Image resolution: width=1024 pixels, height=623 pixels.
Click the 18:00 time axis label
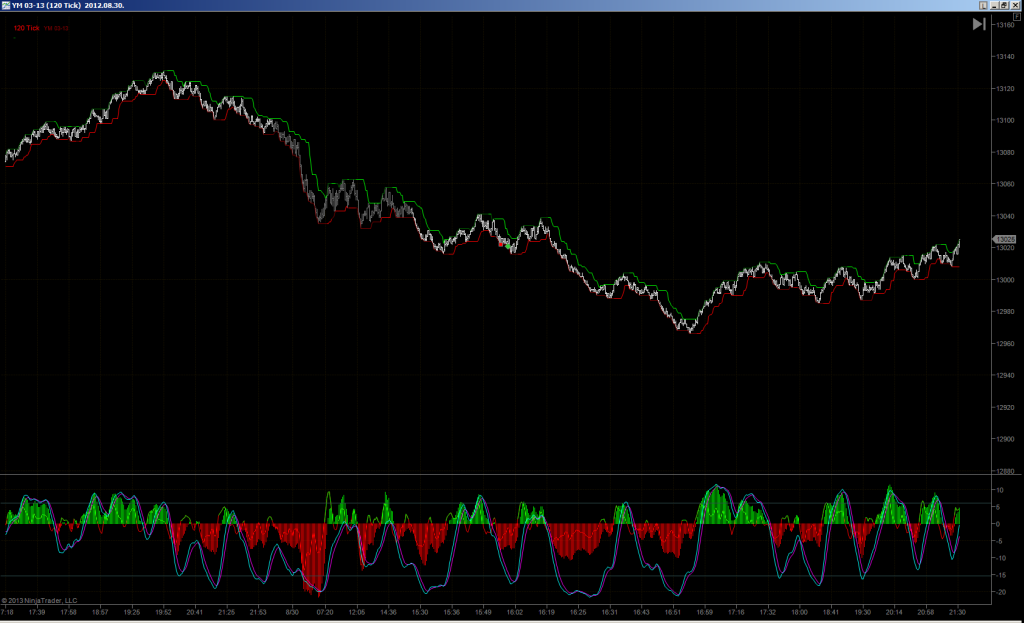799,613
